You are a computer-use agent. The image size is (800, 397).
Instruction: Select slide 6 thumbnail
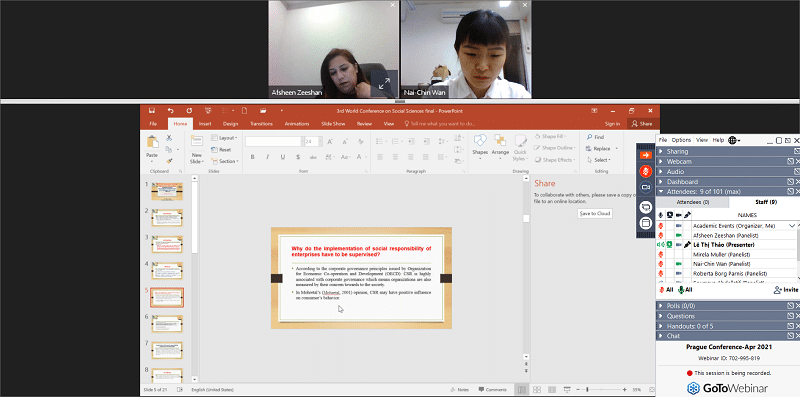click(x=167, y=324)
